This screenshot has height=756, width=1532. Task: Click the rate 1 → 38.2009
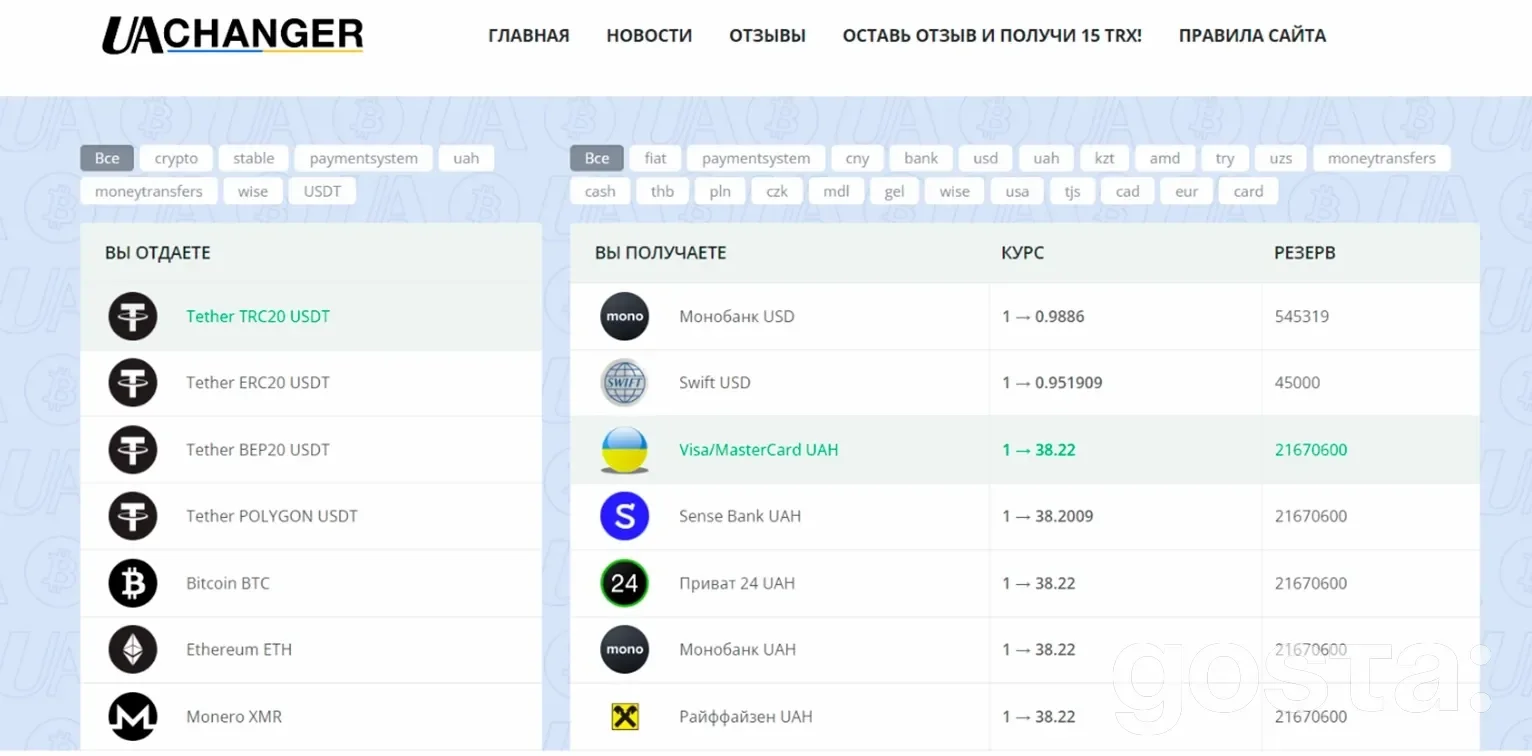(1047, 516)
